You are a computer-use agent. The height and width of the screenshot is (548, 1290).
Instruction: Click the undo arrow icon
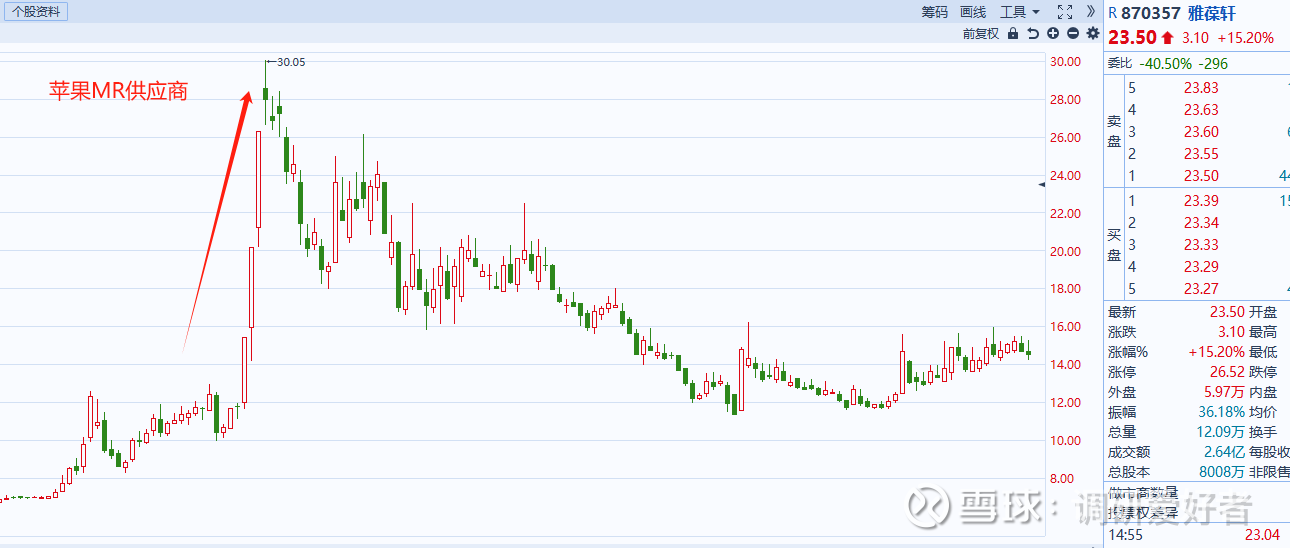[x=1033, y=33]
